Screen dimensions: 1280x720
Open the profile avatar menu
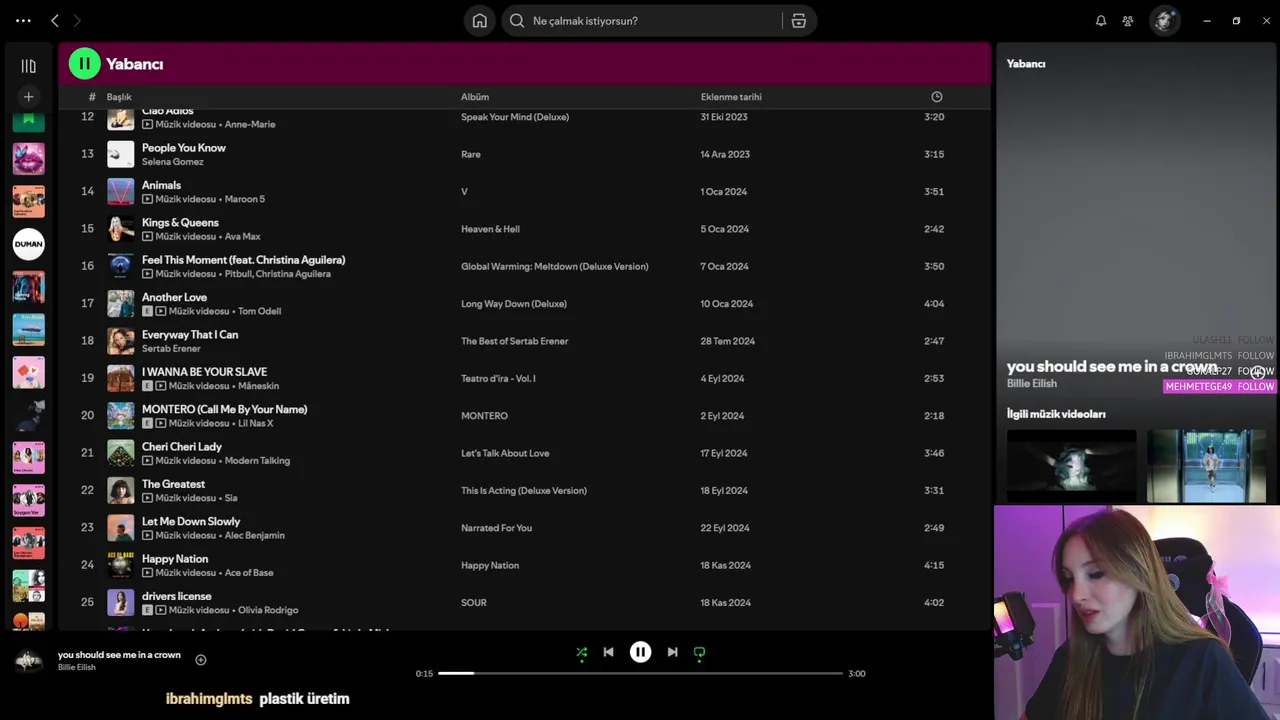(x=1164, y=20)
